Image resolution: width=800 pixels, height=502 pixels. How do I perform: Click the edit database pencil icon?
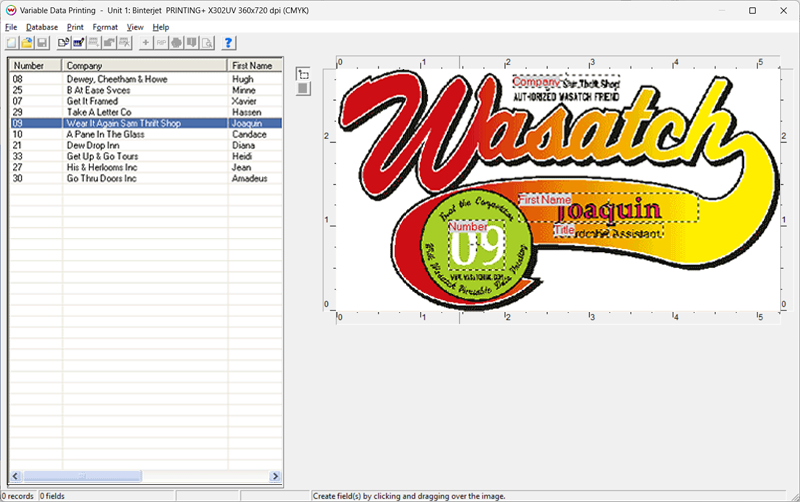(x=79, y=43)
